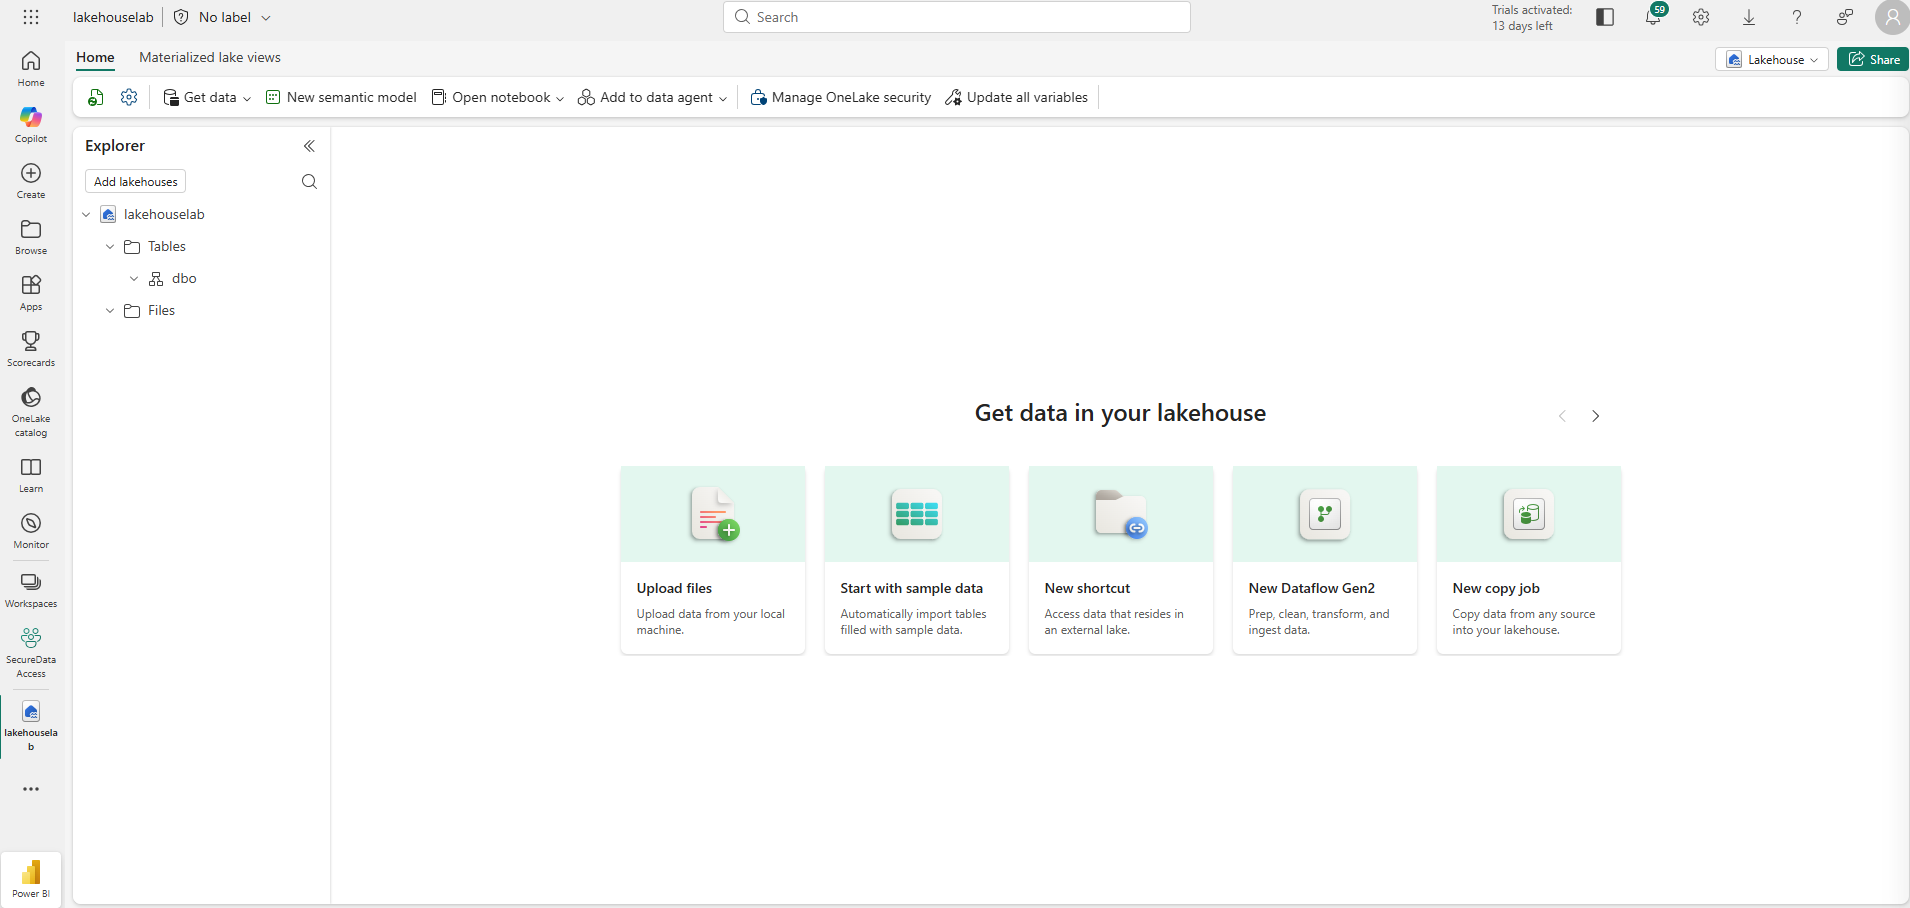
Task: Click New semantic model
Action: [341, 97]
